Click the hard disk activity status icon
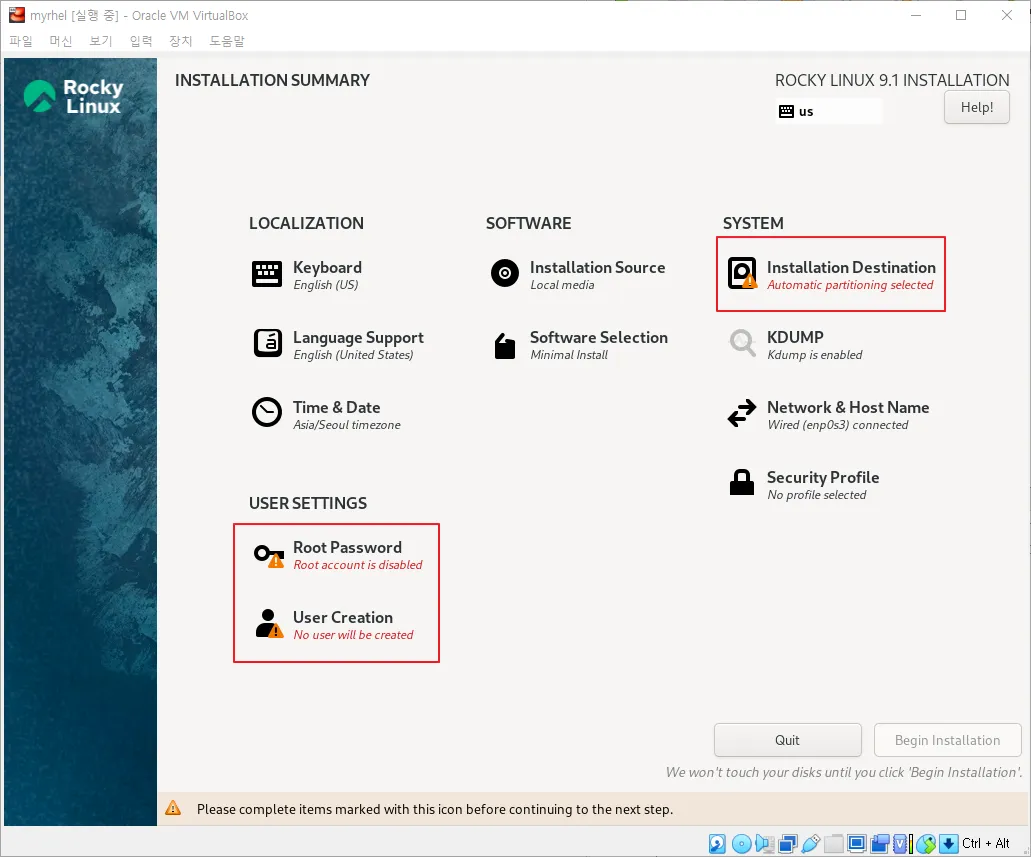 (717, 843)
